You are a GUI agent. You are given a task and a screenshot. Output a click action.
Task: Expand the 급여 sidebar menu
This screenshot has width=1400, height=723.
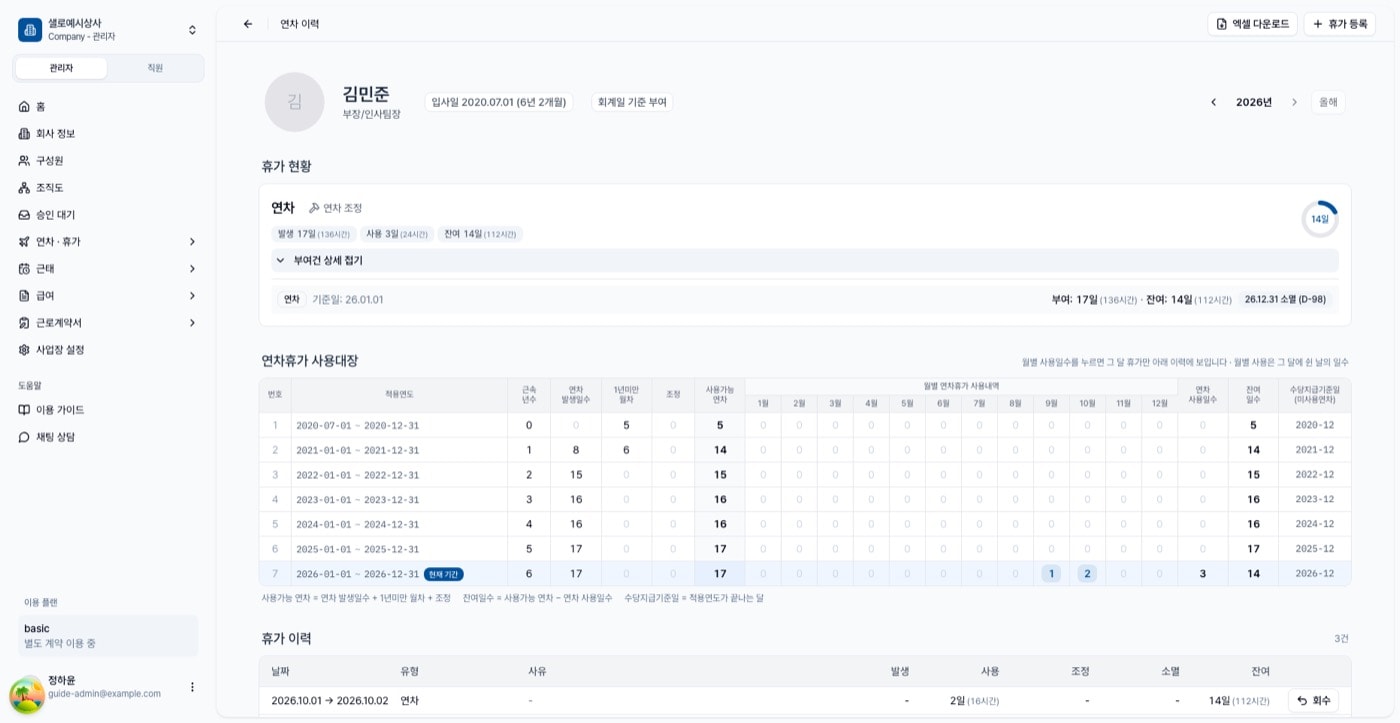tap(108, 295)
